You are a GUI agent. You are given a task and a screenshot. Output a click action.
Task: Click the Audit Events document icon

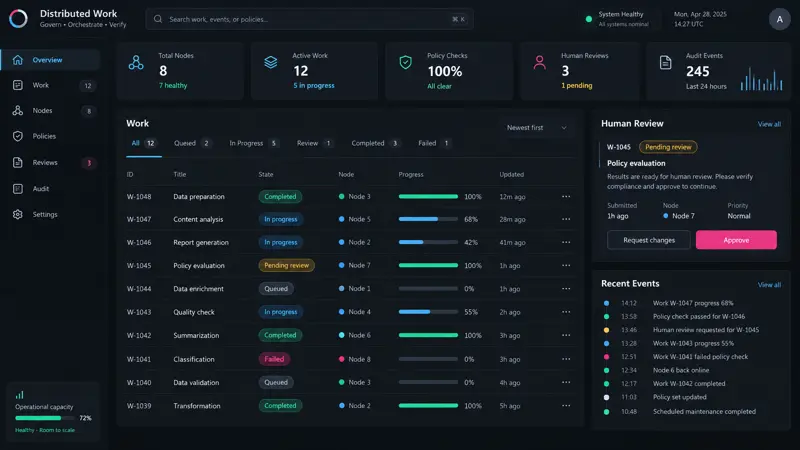pyautogui.click(x=665, y=62)
